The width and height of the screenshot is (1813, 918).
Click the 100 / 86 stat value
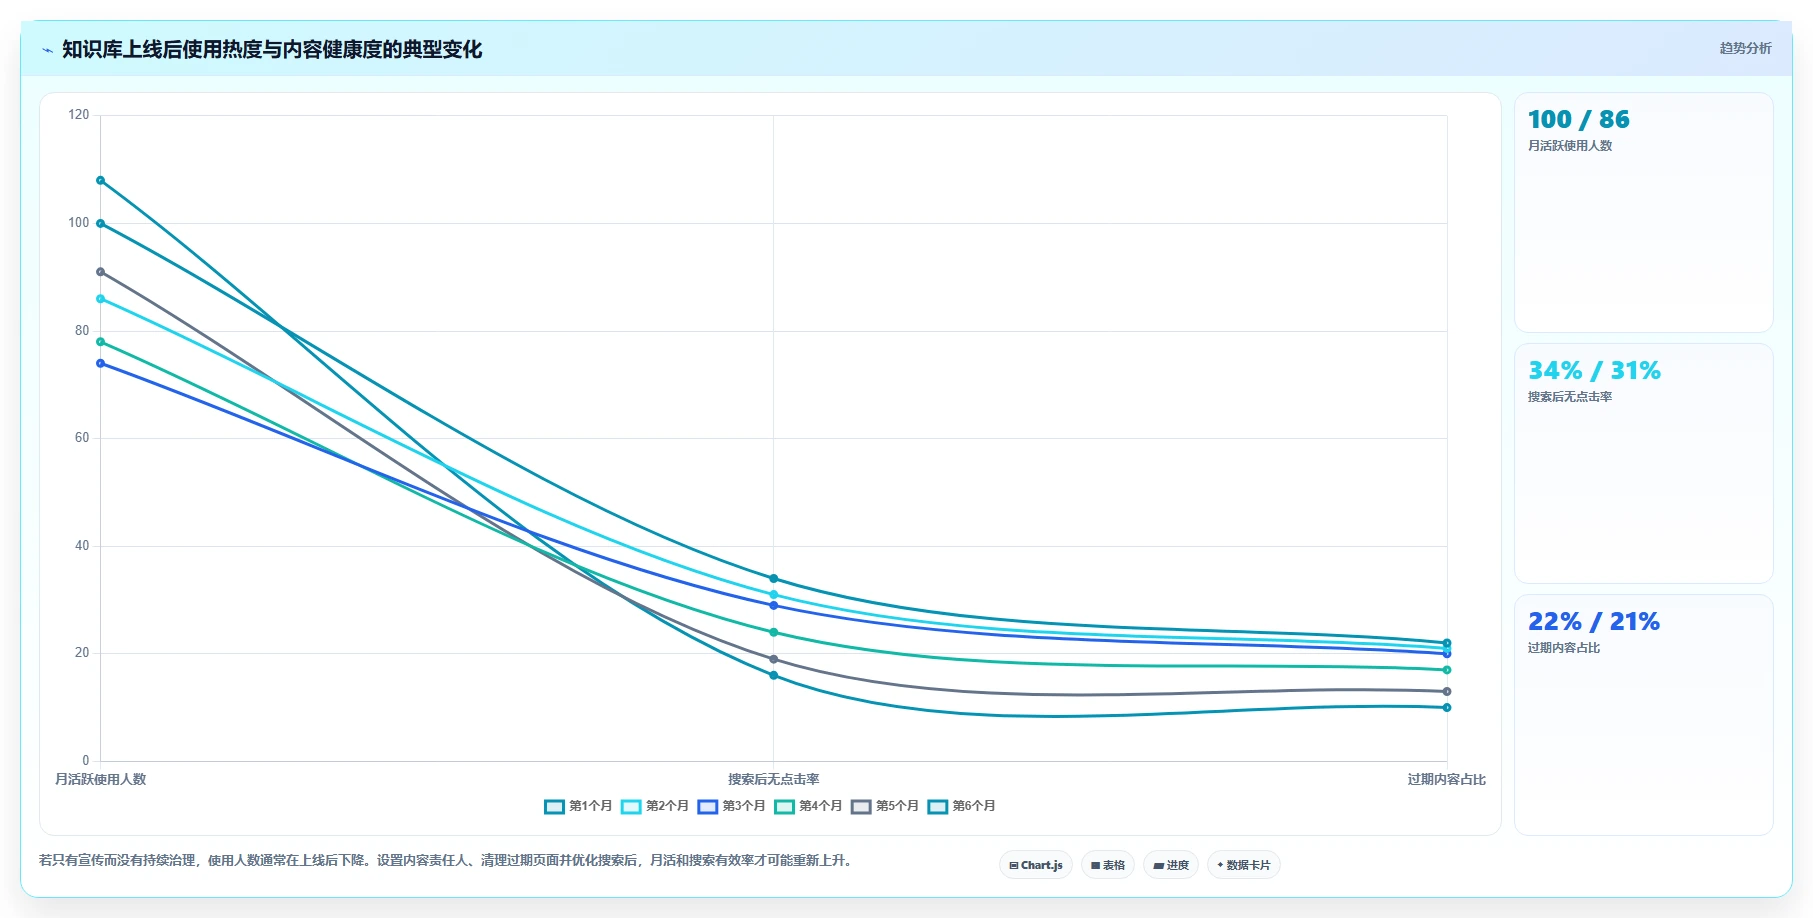(1579, 120)
